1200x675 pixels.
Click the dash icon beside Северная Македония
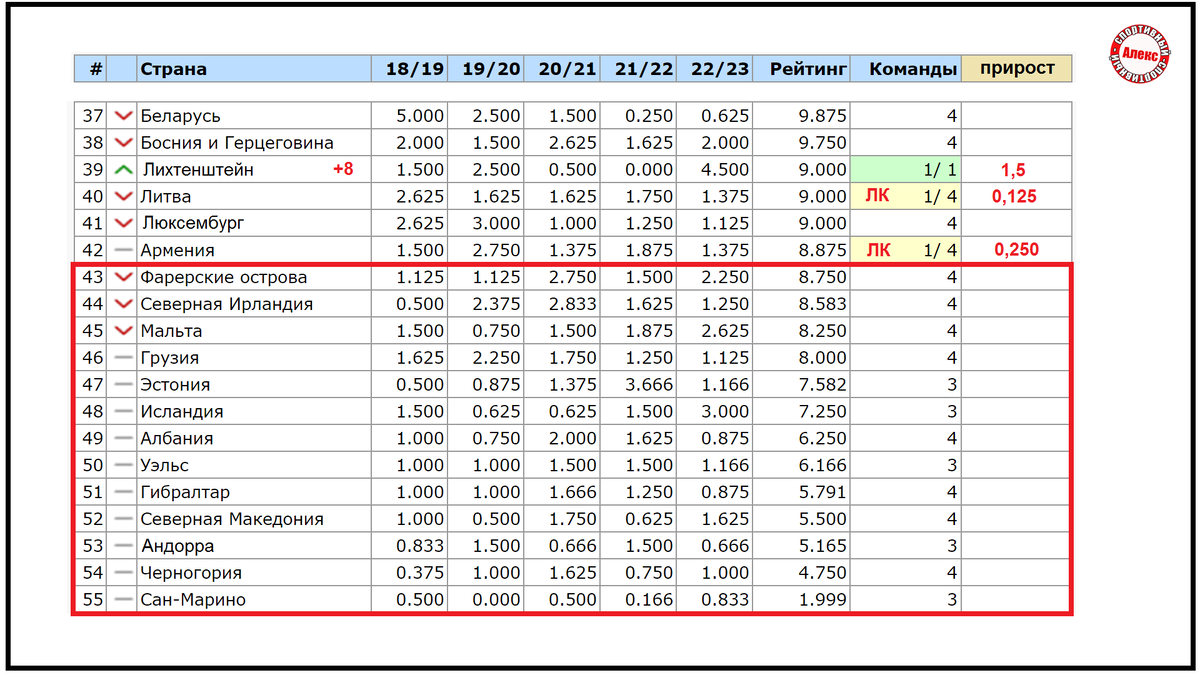pyautogui.click(x=124, y=519)
